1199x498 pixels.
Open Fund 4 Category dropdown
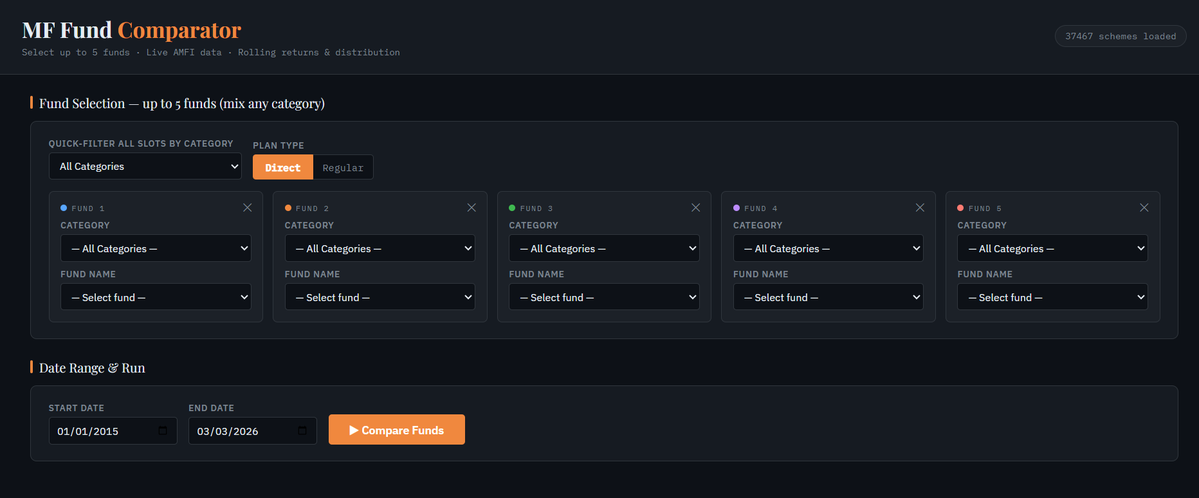(x=828, y=249)
